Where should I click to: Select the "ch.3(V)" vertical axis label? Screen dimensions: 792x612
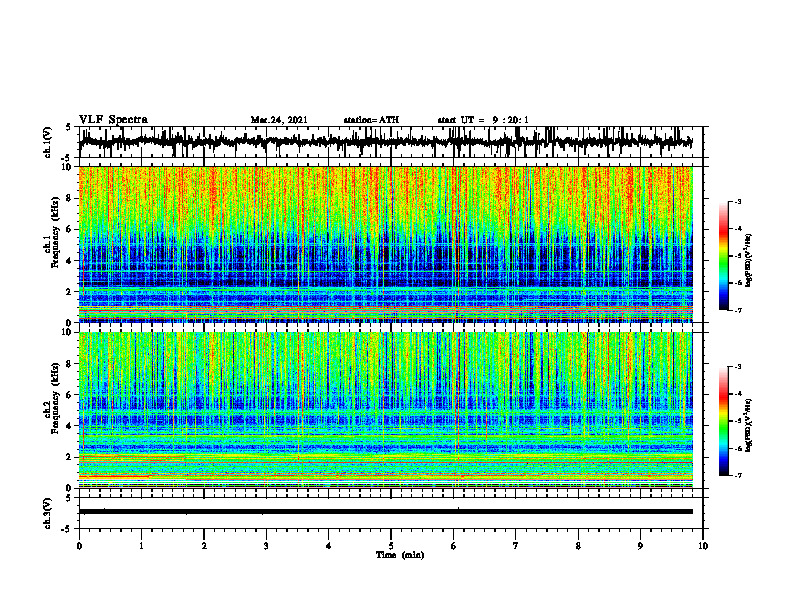(x=48, y=513)
